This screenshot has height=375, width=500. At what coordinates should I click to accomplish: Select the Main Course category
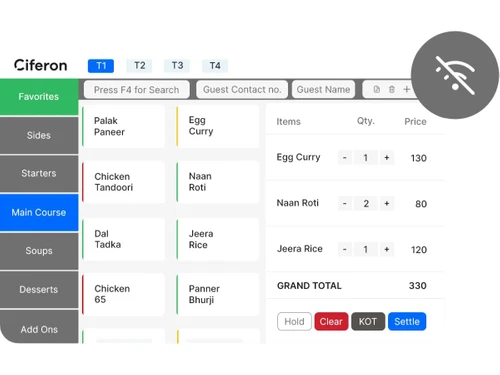39,212
